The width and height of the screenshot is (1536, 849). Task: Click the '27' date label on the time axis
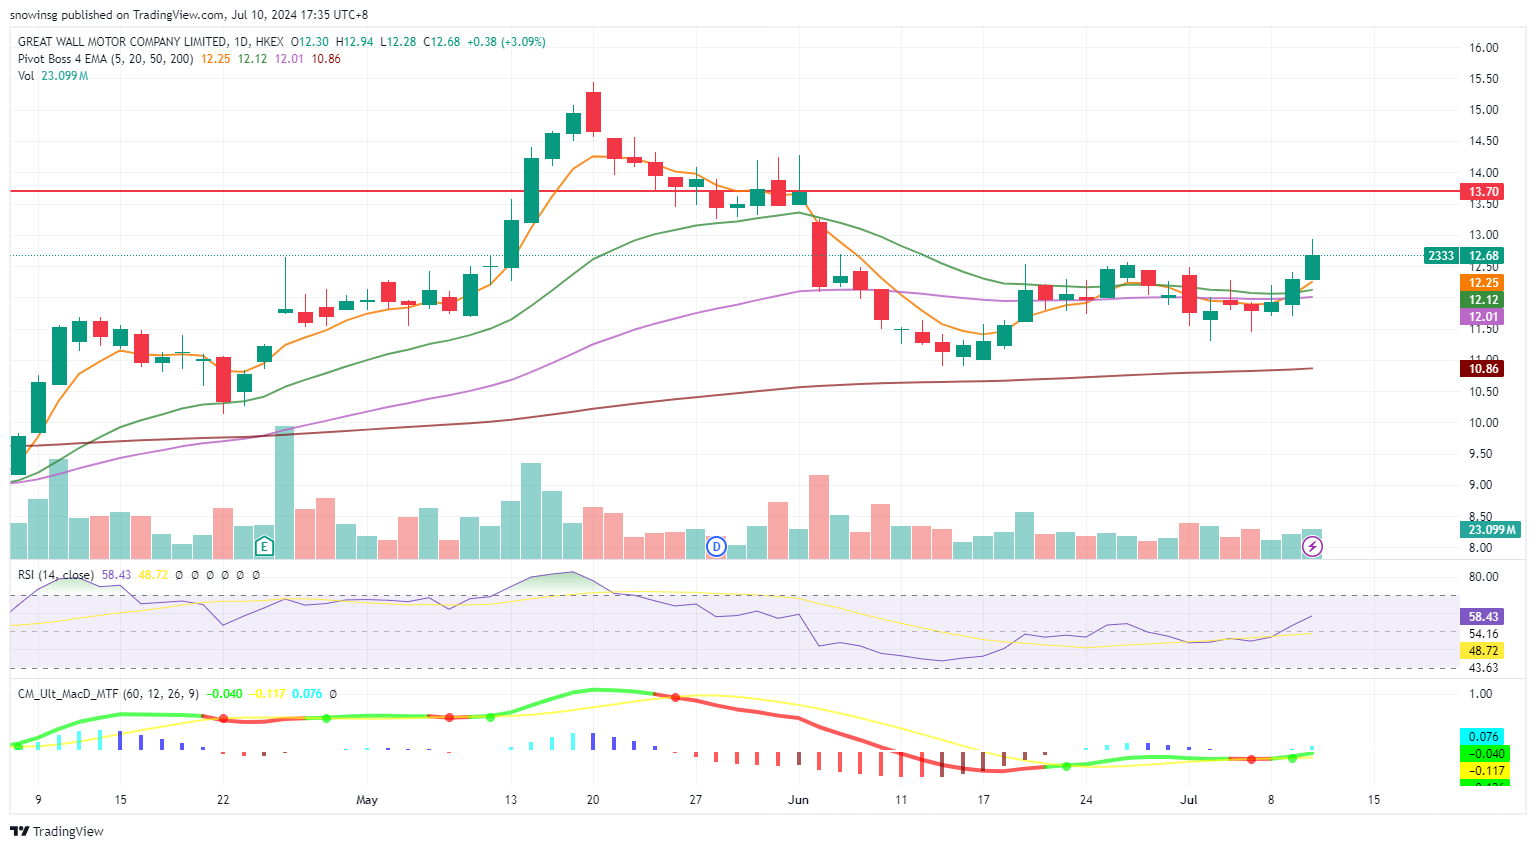(696, 800)
